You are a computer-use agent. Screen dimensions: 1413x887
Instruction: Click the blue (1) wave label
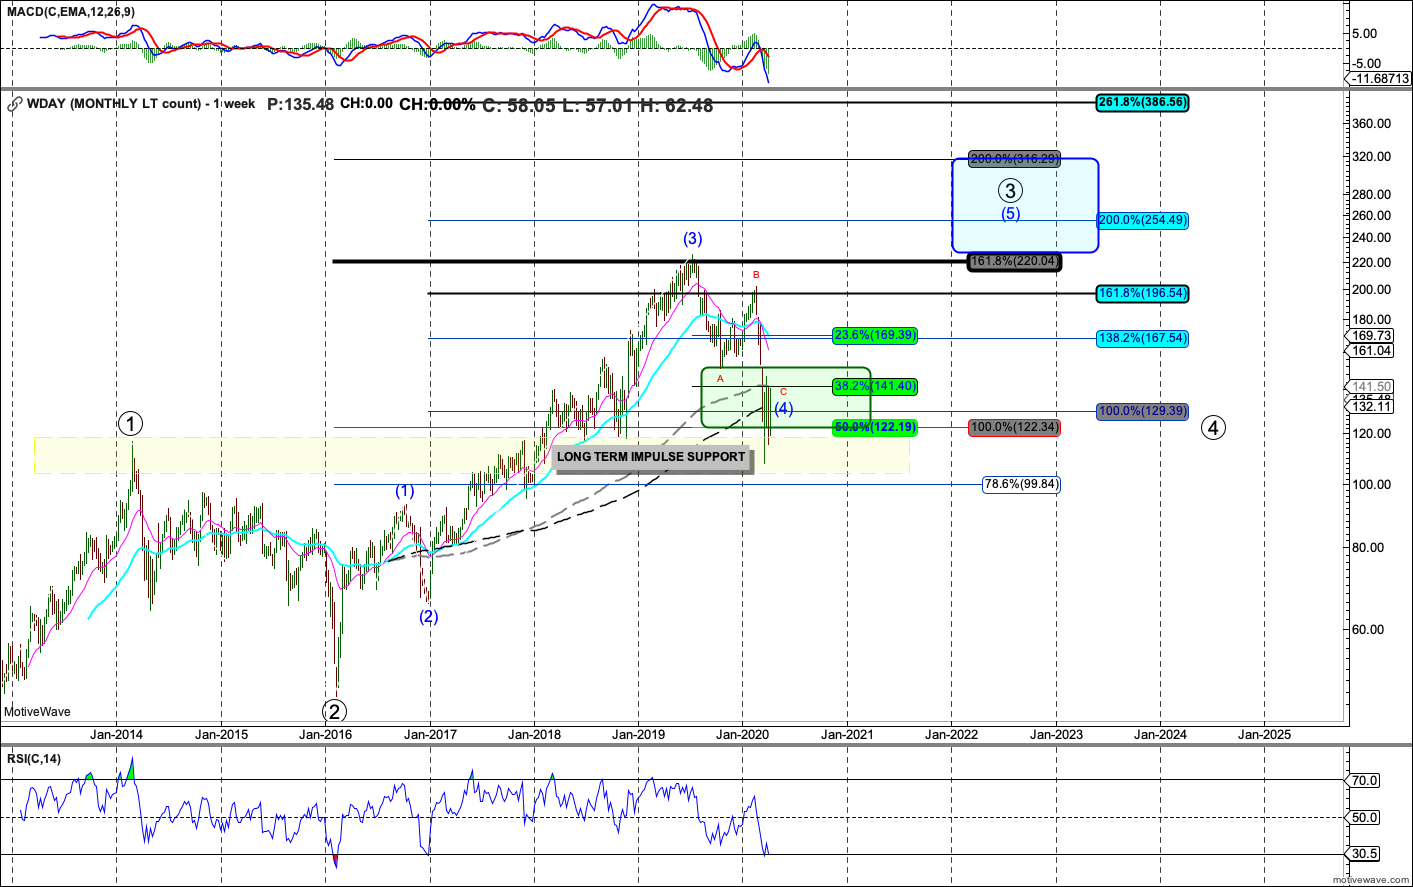(404, 491)
